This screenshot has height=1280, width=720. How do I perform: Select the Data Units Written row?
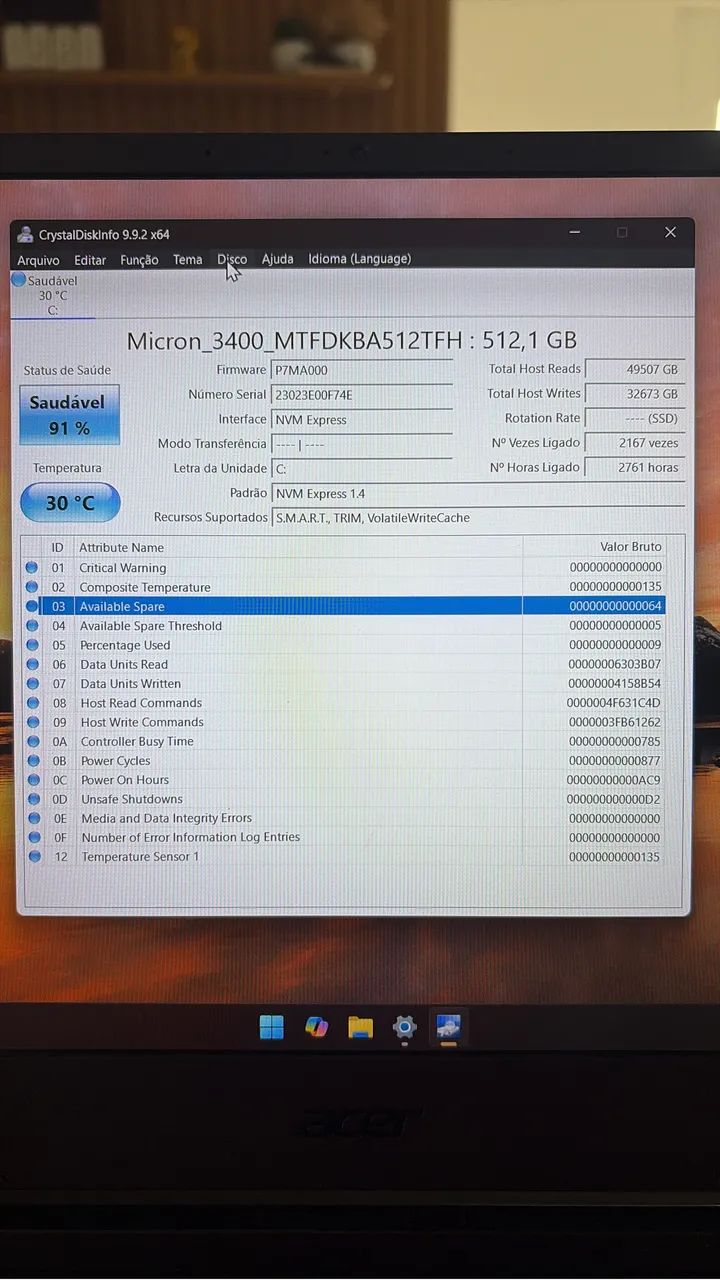click(x=344, y=684)
